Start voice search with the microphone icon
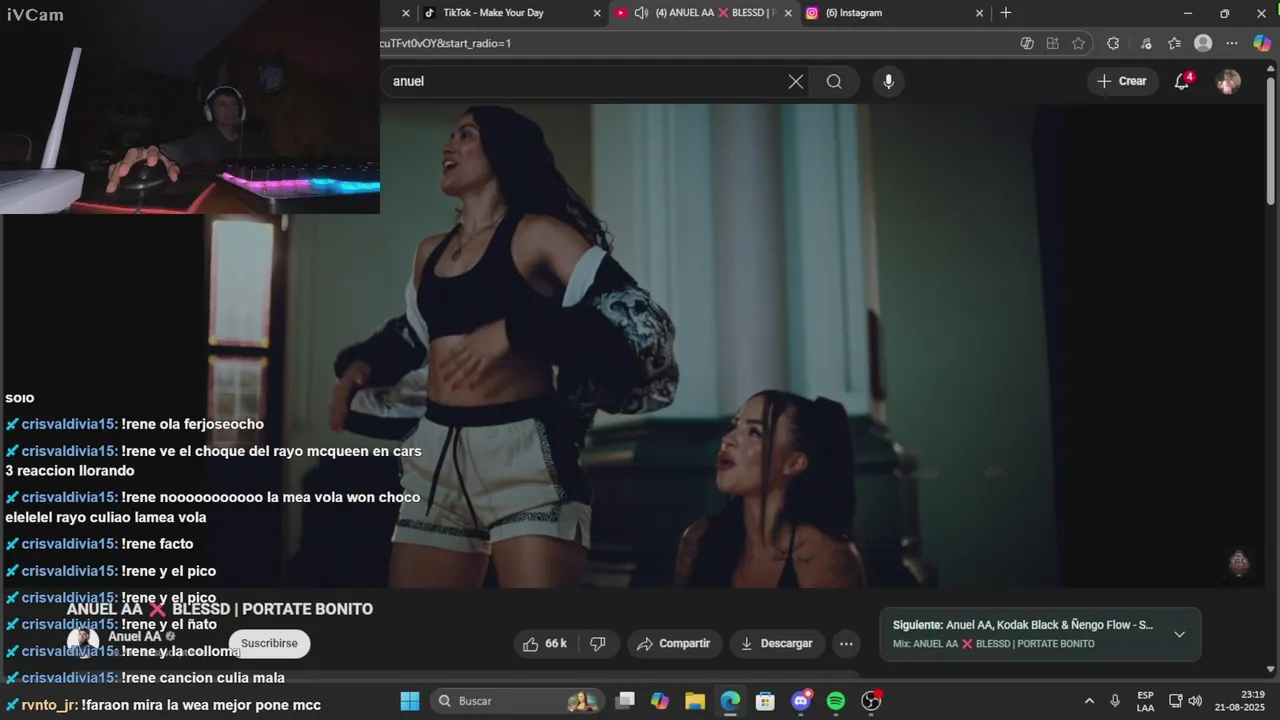 (888, 82)
